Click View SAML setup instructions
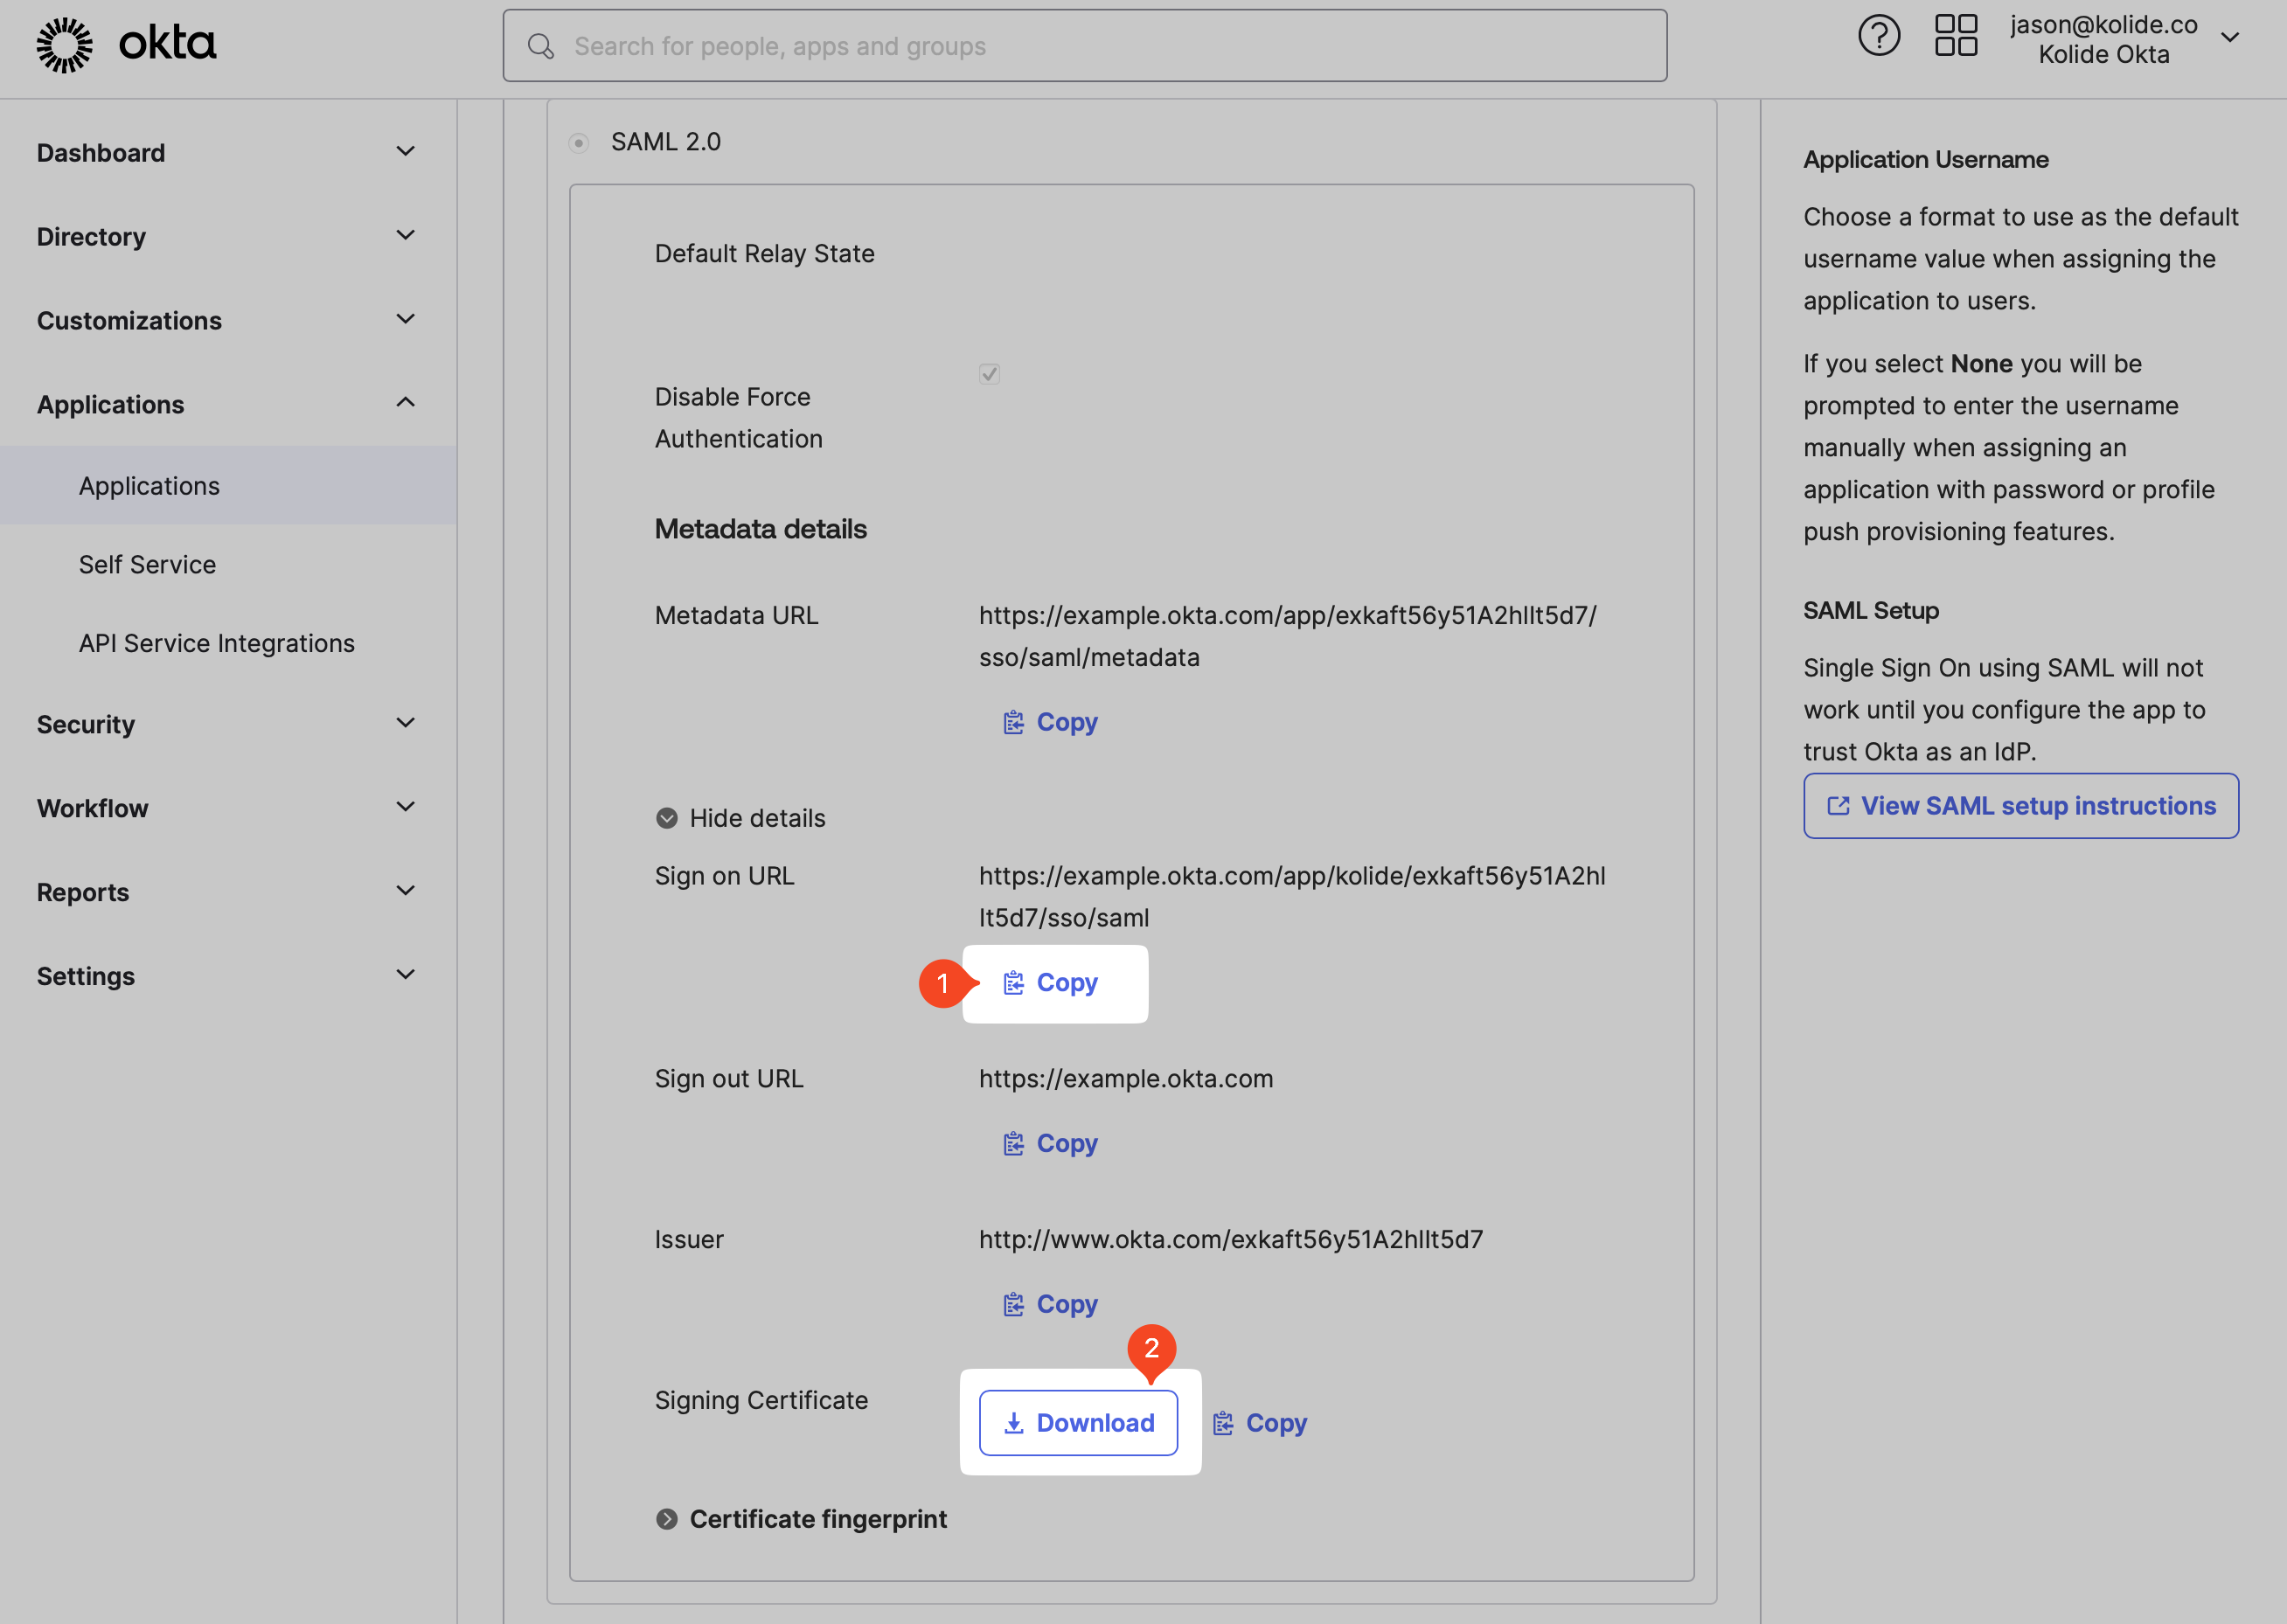 (x=2021, y=806)
